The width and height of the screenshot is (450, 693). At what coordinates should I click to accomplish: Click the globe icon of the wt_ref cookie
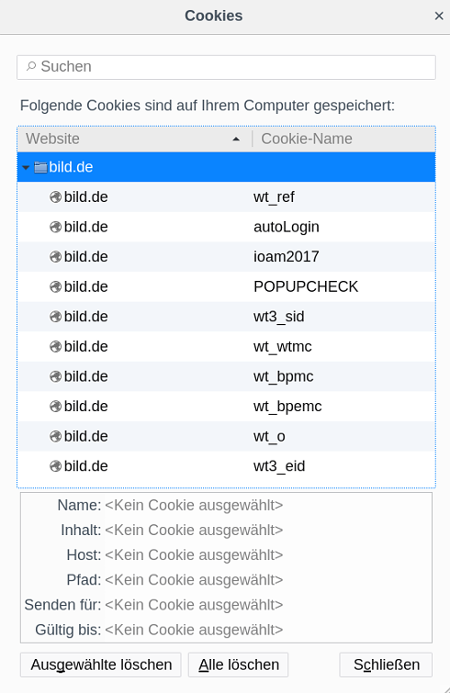(x=56, y=197)
